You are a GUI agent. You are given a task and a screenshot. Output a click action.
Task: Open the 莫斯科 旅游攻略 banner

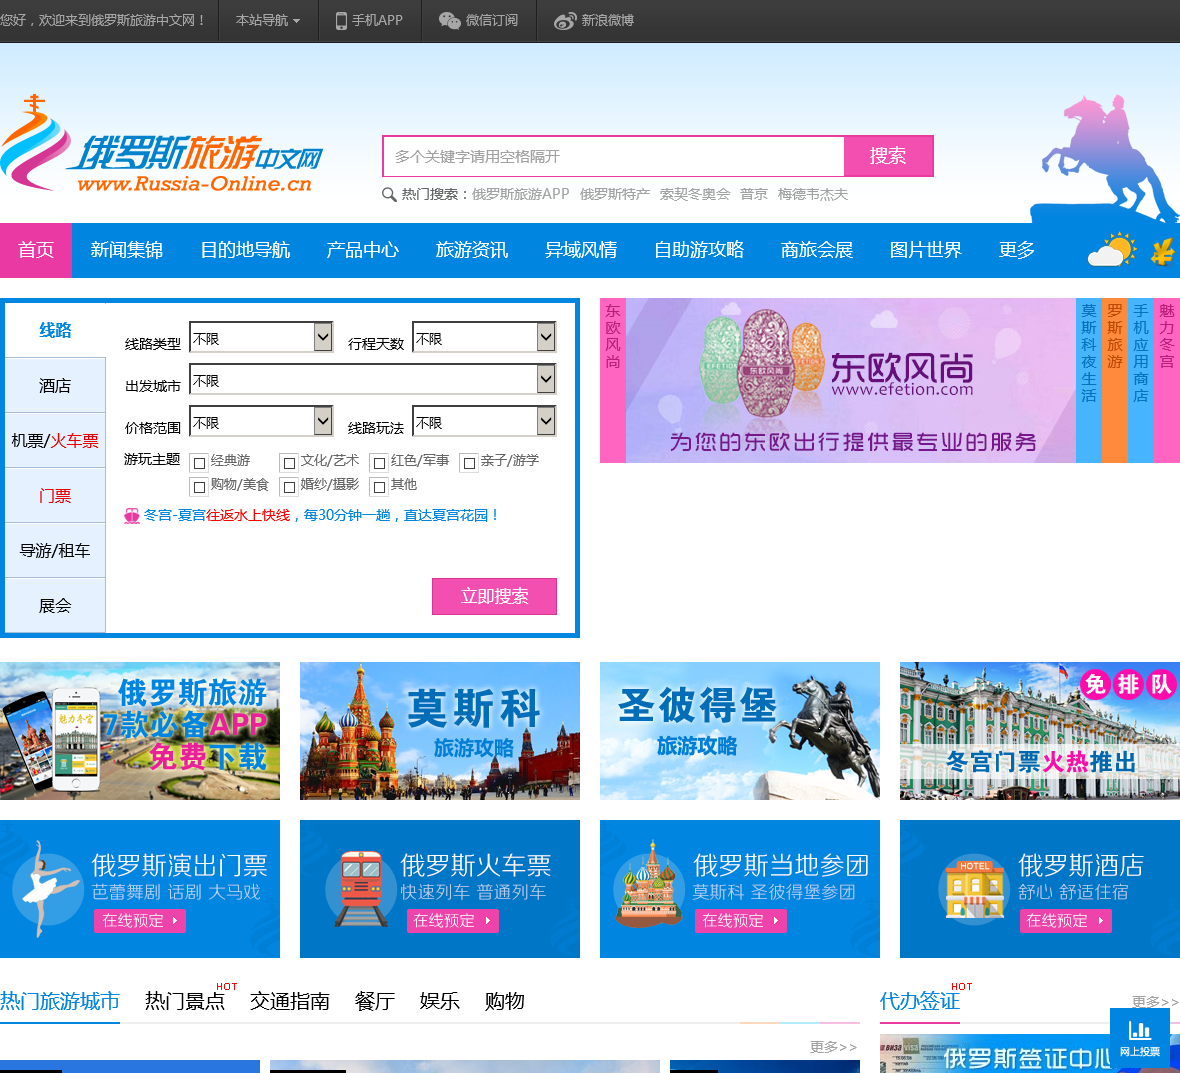(439, 731)
